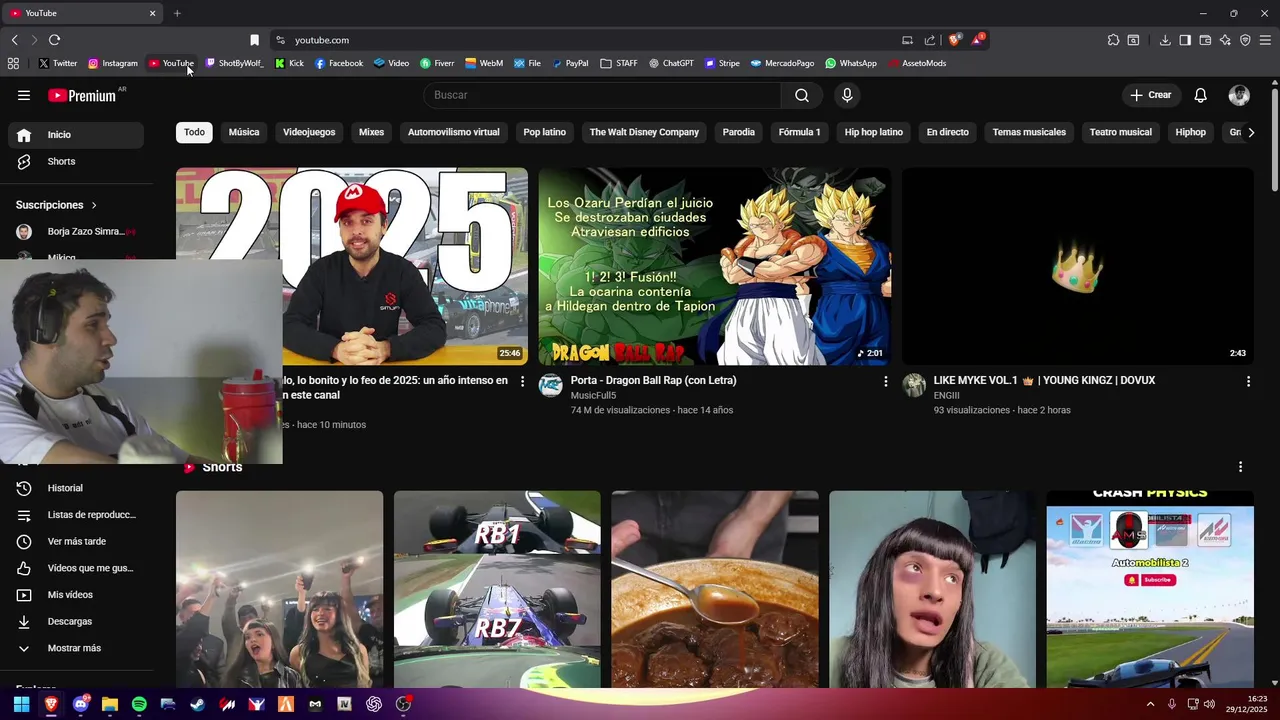Open the Crash Physics Automobilista 2 Short
Image resolution: width=1280 pixels, height=720 pixels.
(1150, 589)
